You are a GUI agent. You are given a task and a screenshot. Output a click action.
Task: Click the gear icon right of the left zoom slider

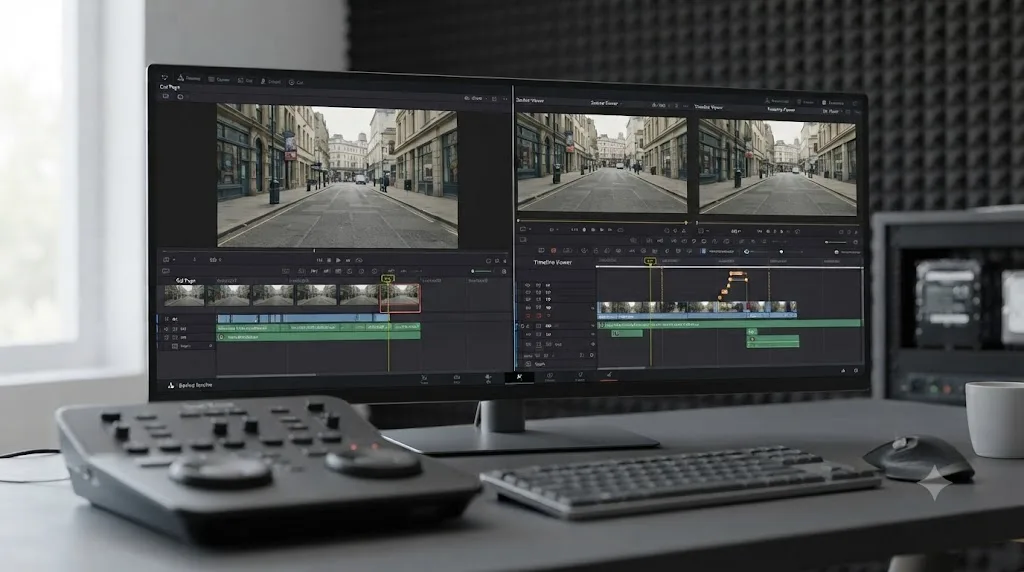[x=504, y=271]
